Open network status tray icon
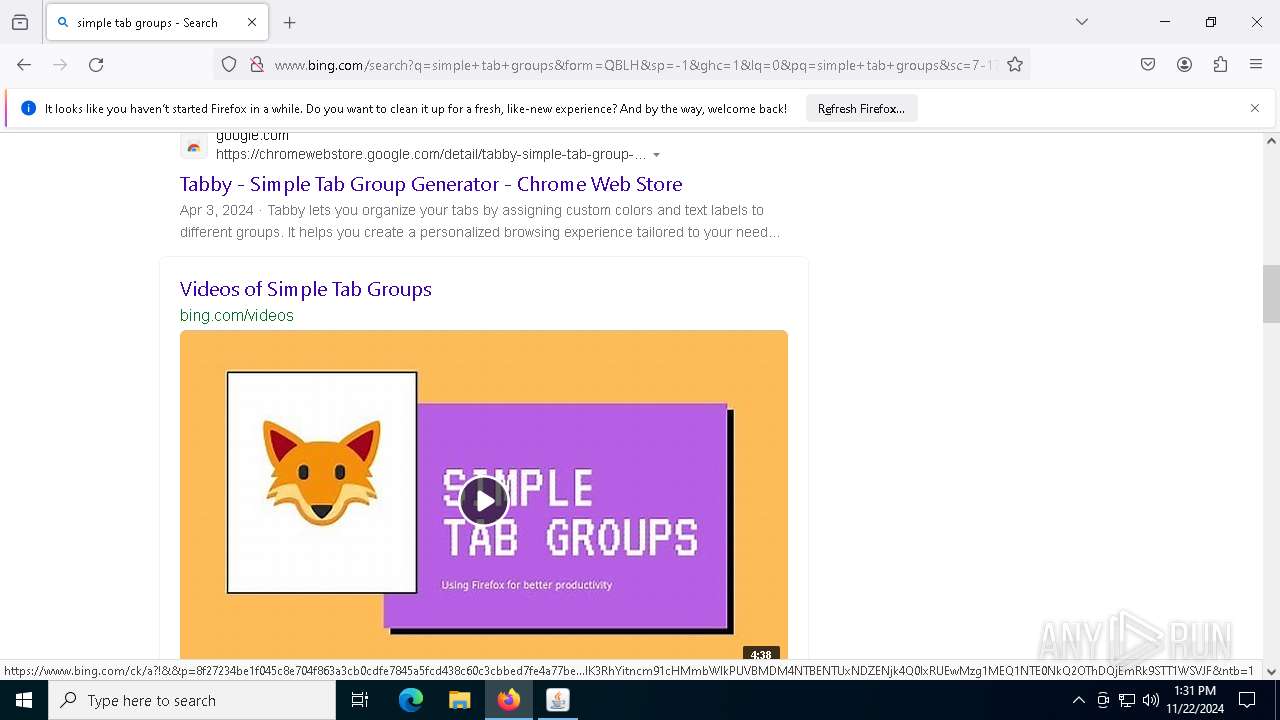 [1127, 700]
